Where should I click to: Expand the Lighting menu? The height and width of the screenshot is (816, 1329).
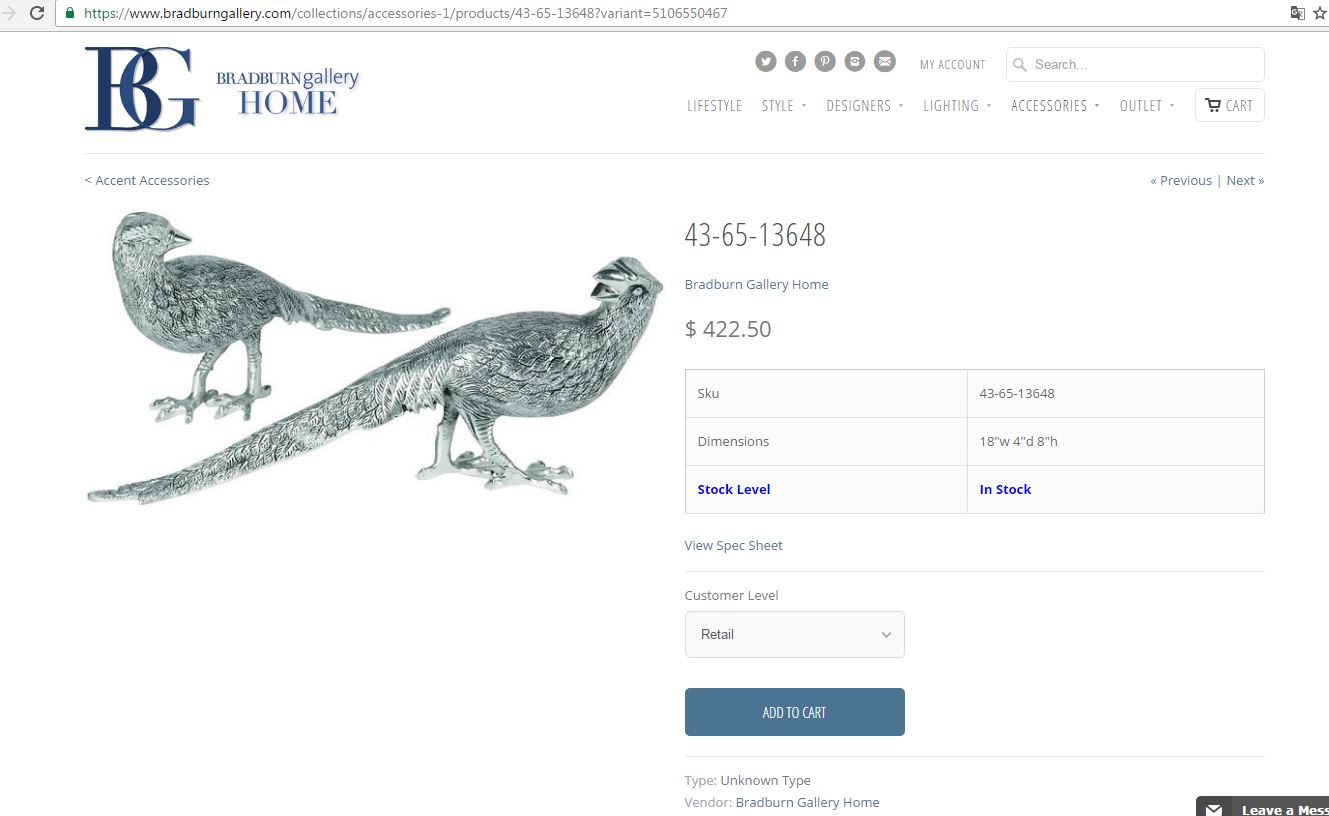[x=957, y=105]
